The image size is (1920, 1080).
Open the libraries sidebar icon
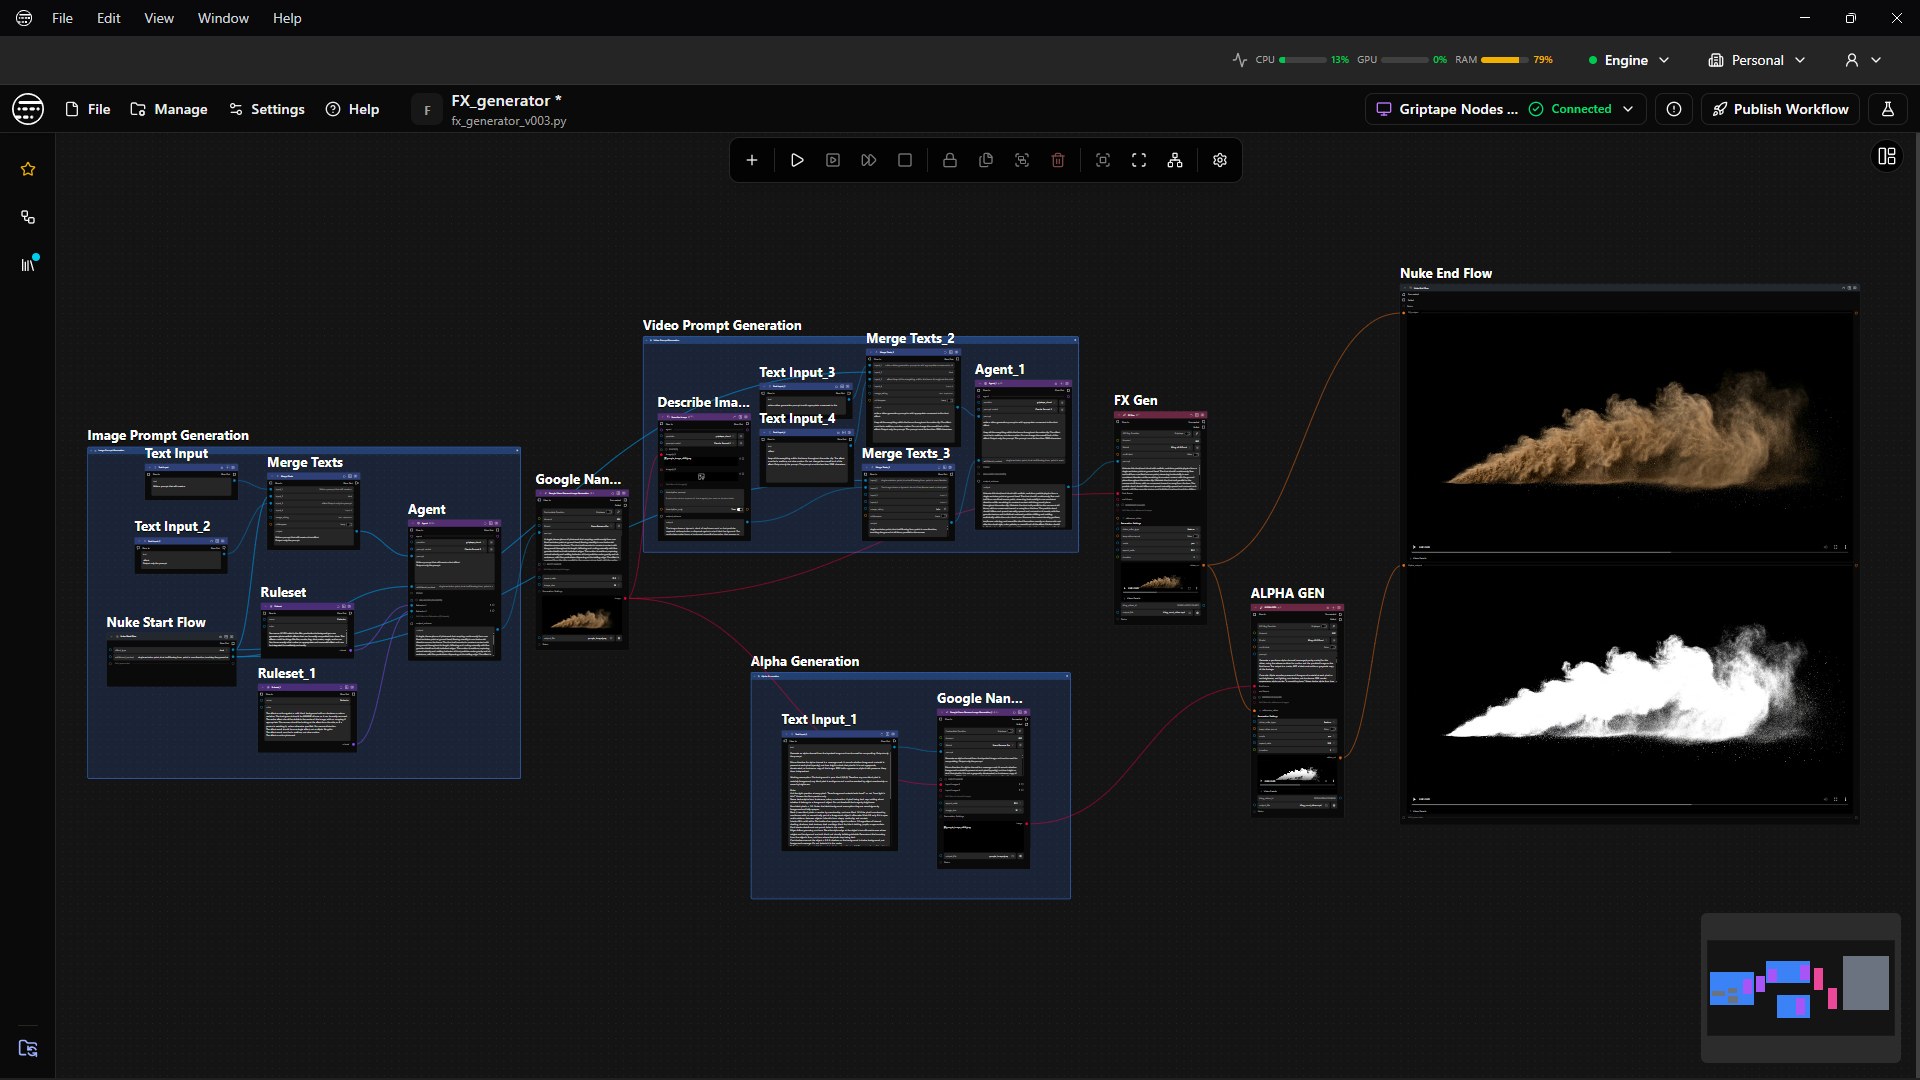point(28,264)
